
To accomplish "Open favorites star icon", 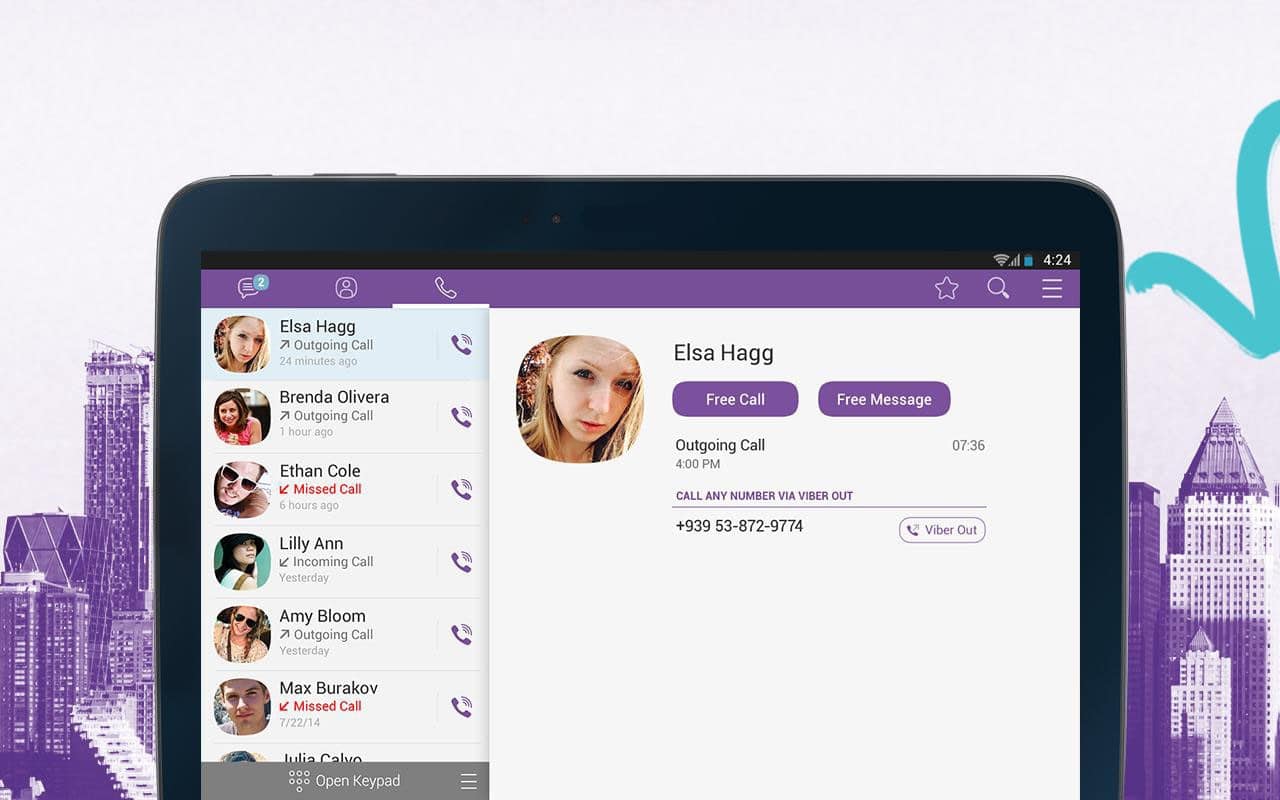I will [x=946, y=288].
